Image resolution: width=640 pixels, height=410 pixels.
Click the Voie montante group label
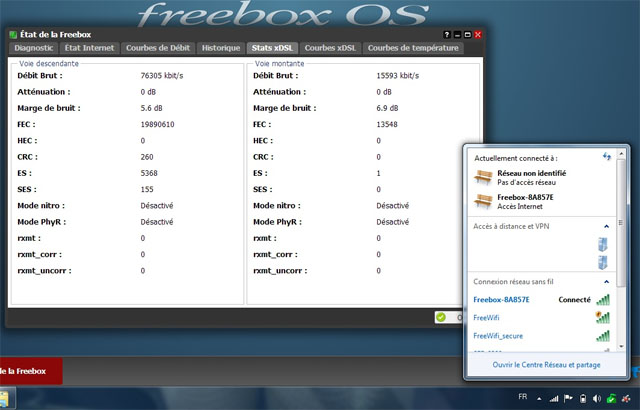point(280,64)
